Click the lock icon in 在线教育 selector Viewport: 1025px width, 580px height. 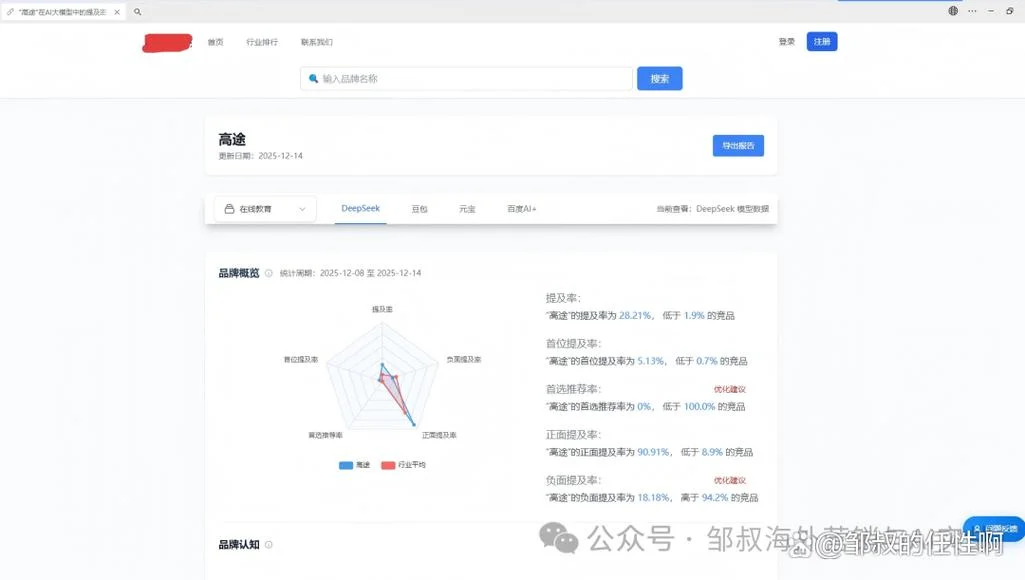(229, 209)
